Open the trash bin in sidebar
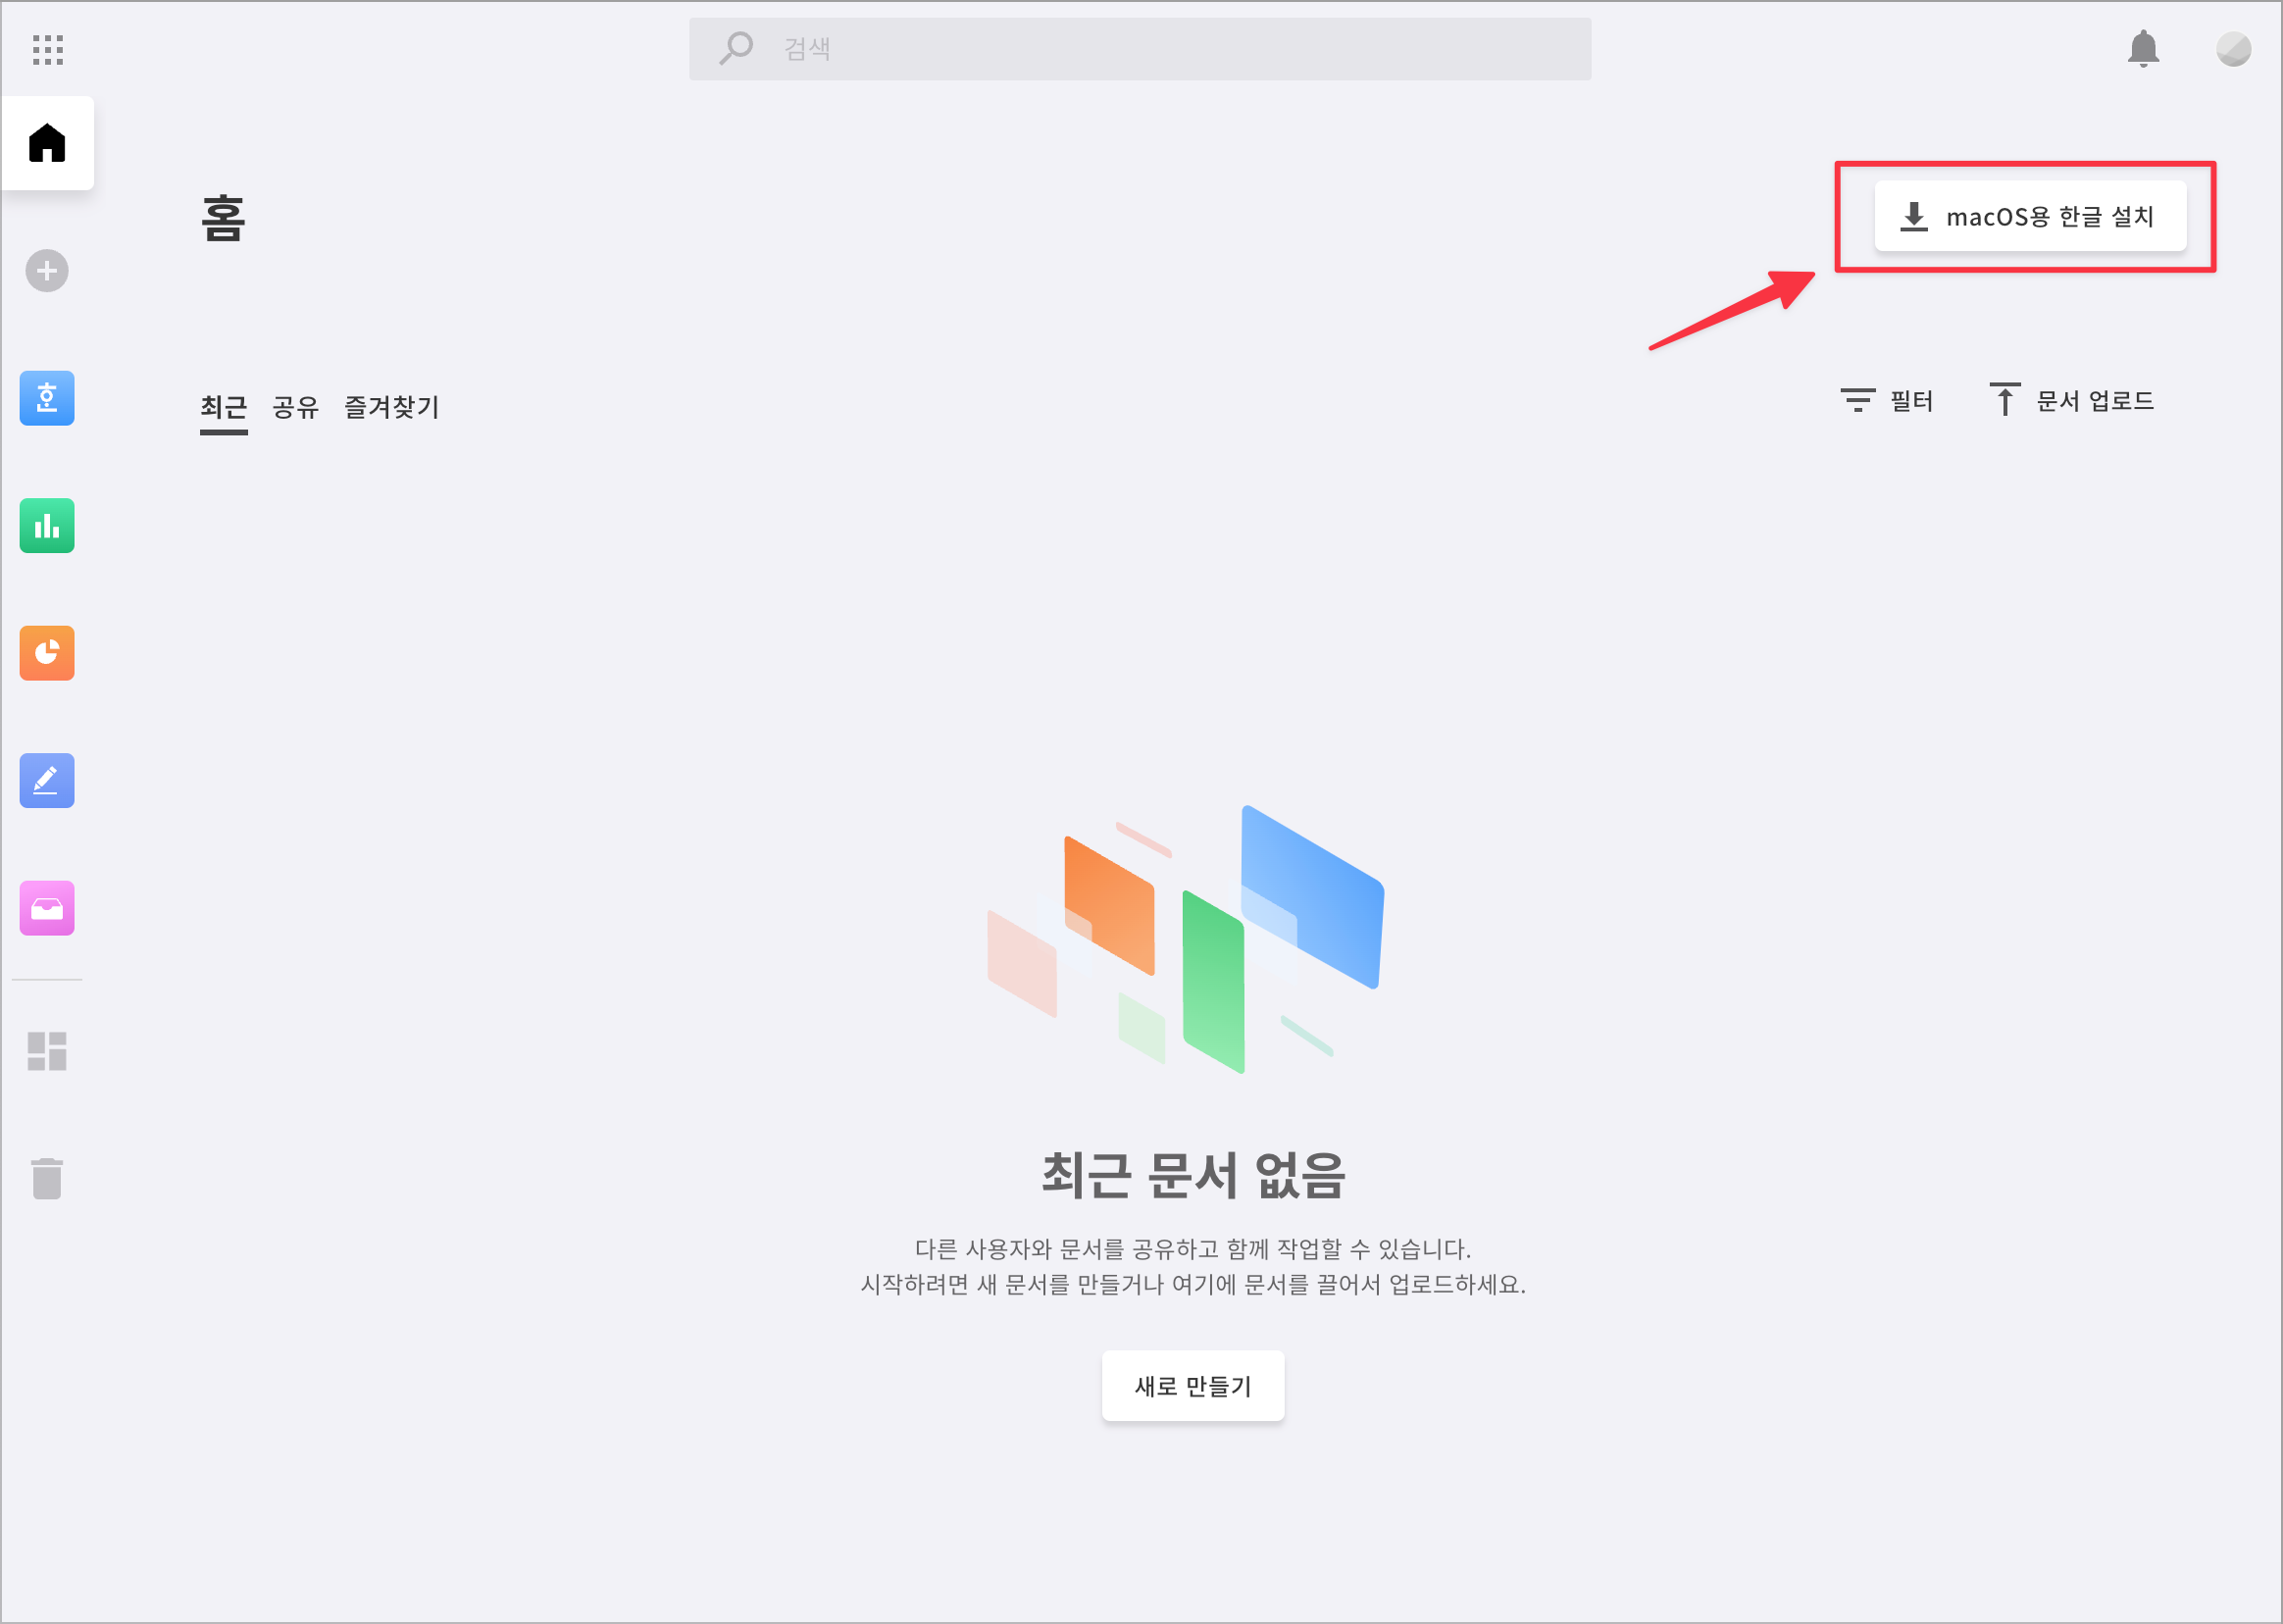 [47, 1179]
